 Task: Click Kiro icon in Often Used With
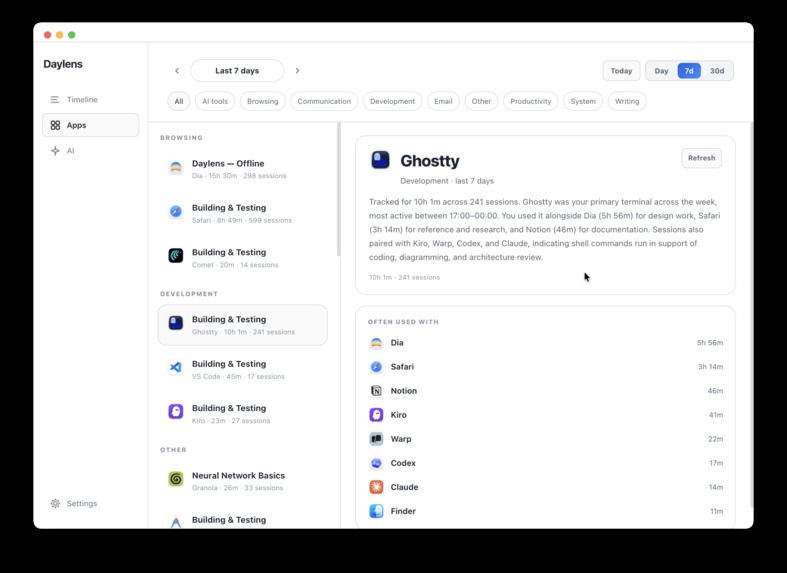(x=376, y=415)
